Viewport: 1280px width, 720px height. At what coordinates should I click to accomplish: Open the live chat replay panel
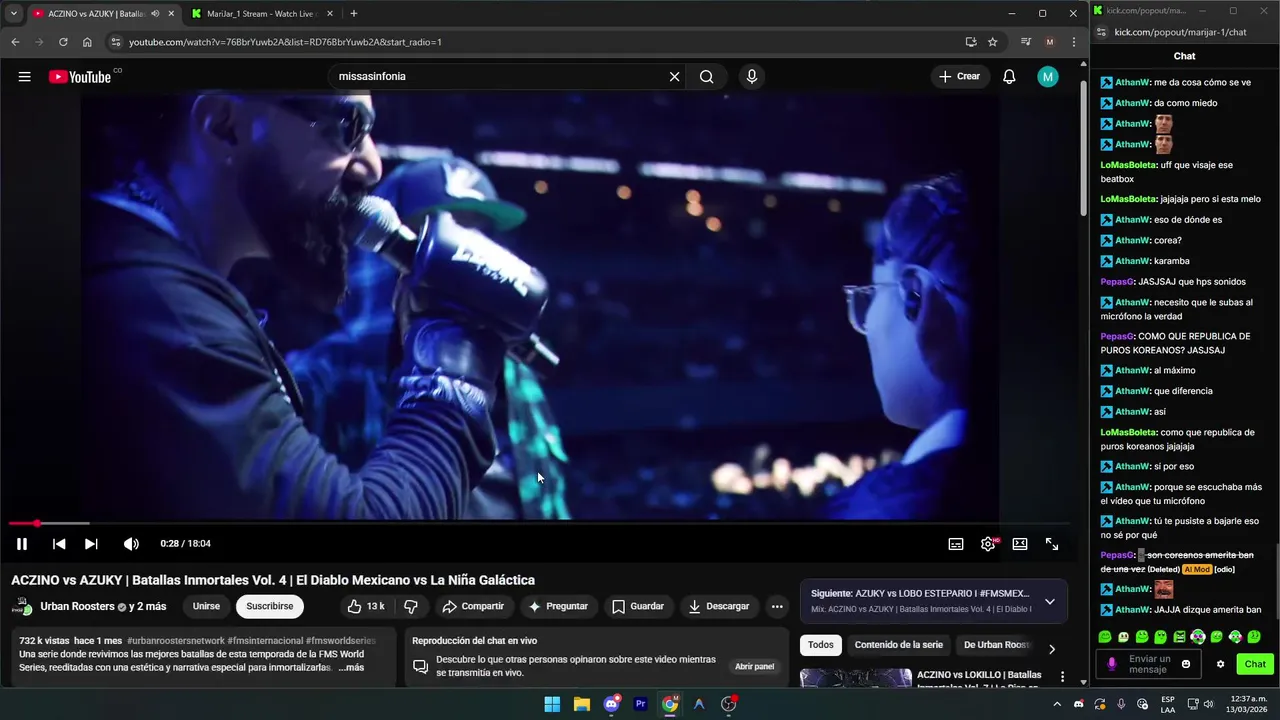(x=754, y=666)
